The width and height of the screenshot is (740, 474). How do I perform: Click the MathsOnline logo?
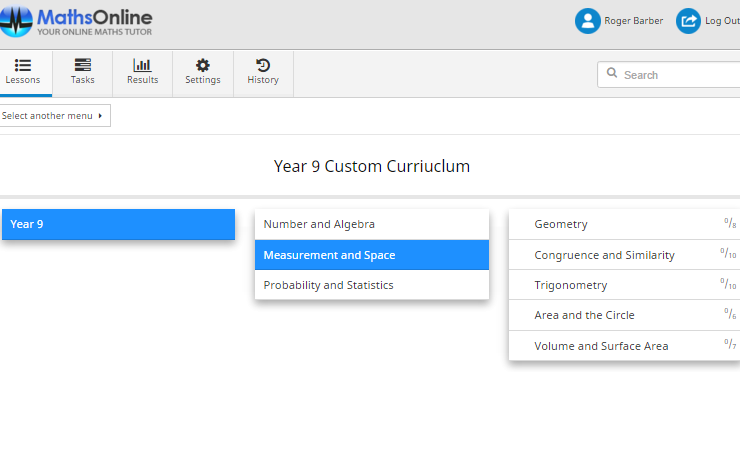[78, 22]
